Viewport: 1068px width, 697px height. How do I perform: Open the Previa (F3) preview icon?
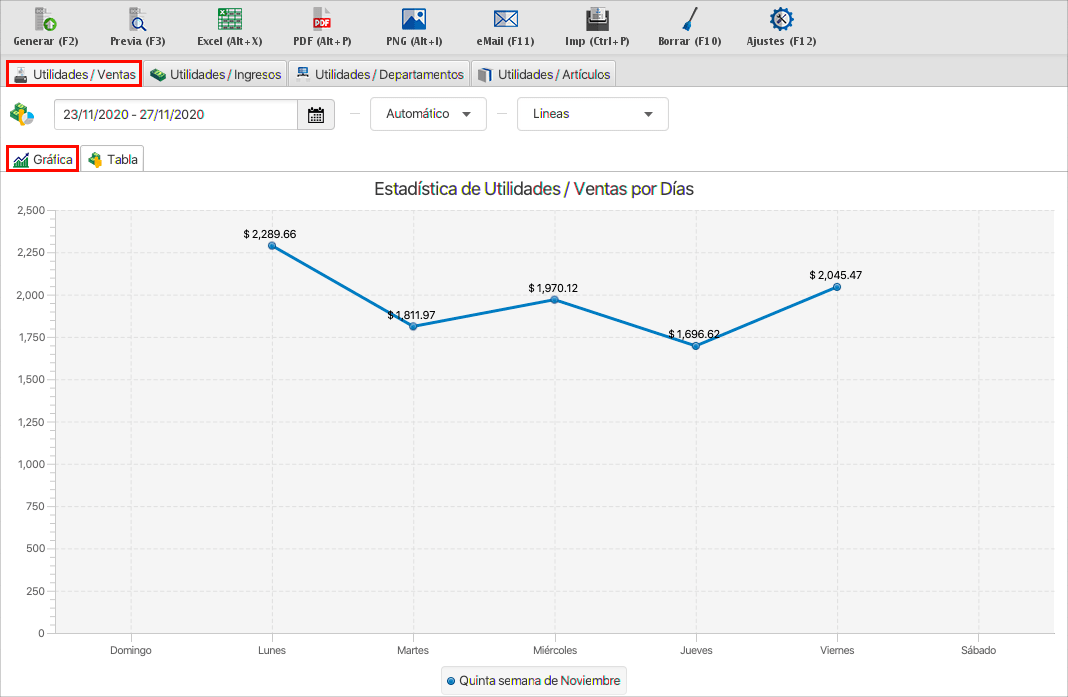pos(138,20)
